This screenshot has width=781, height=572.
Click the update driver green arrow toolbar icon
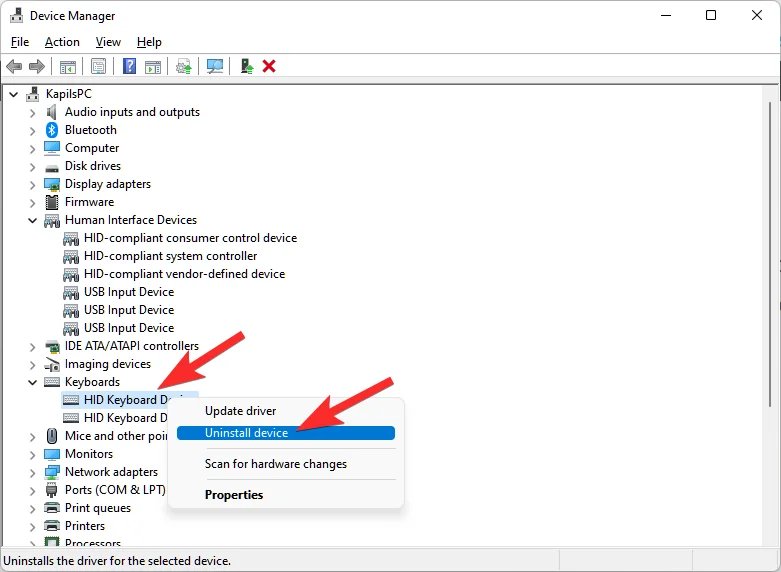247,66
